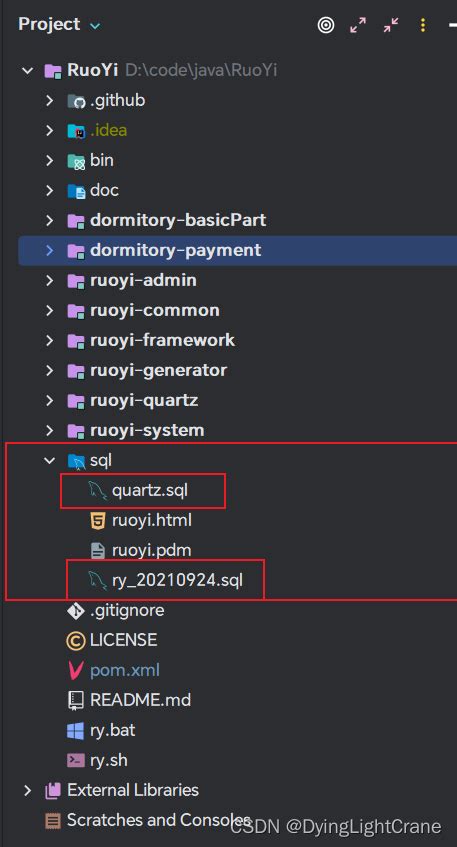The height and width of the screenshot is (847, 457).
Task: Click the Select Opened File target icon
Action: (x=326, y=24)
